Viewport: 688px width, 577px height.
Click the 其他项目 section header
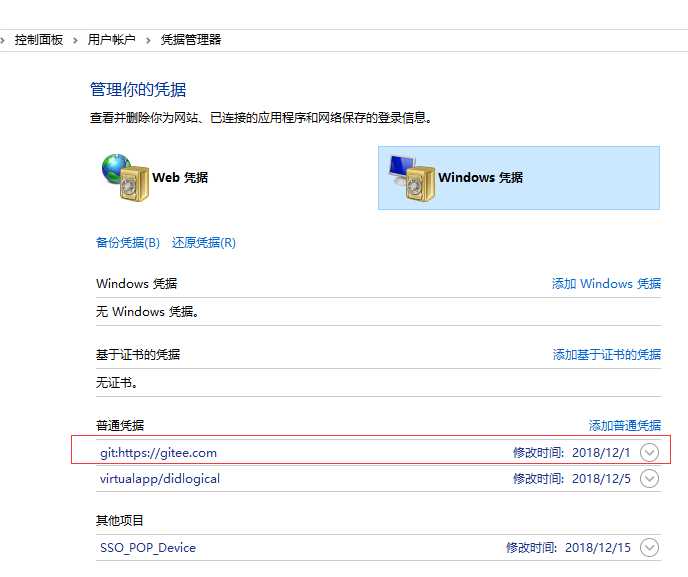coord(120,520)
